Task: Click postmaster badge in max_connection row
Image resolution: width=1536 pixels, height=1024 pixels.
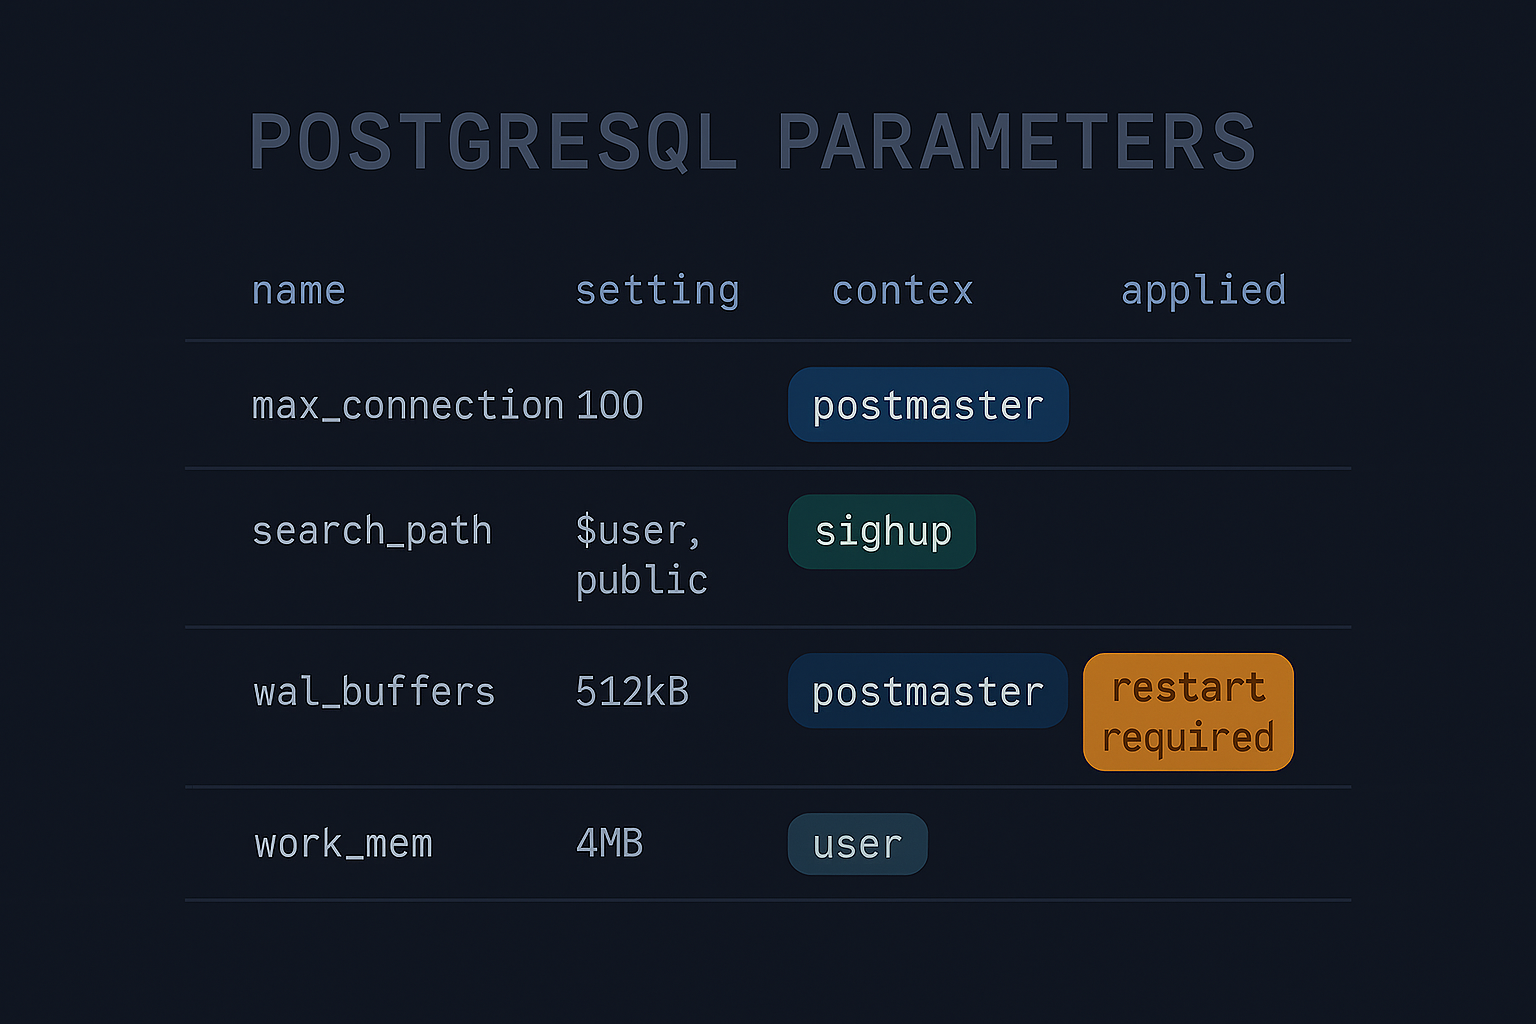Action: [x=928, y=405]
